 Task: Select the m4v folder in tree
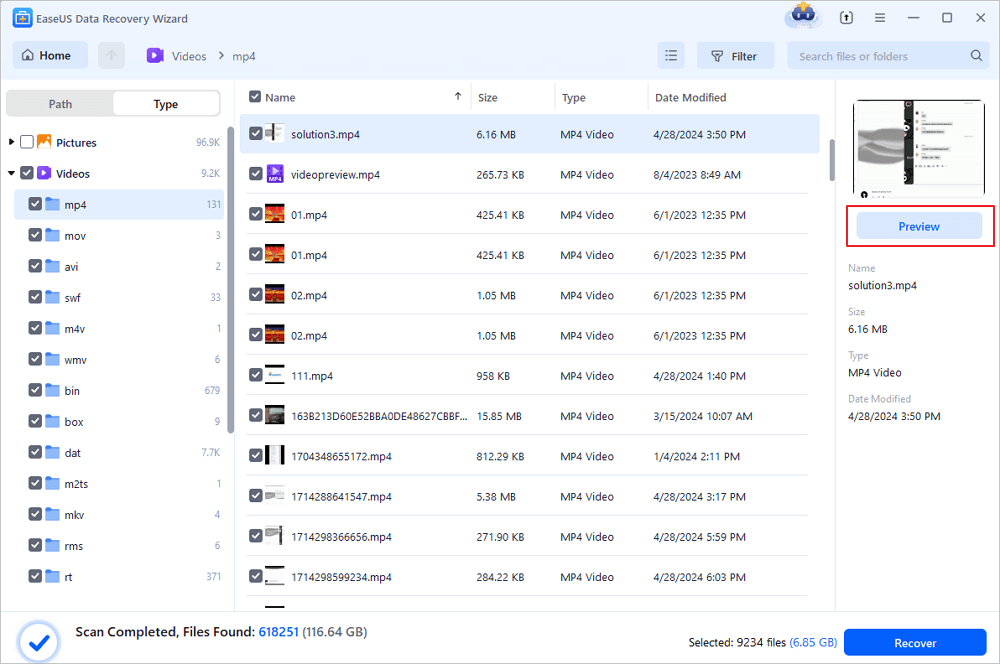click(119, 328)
